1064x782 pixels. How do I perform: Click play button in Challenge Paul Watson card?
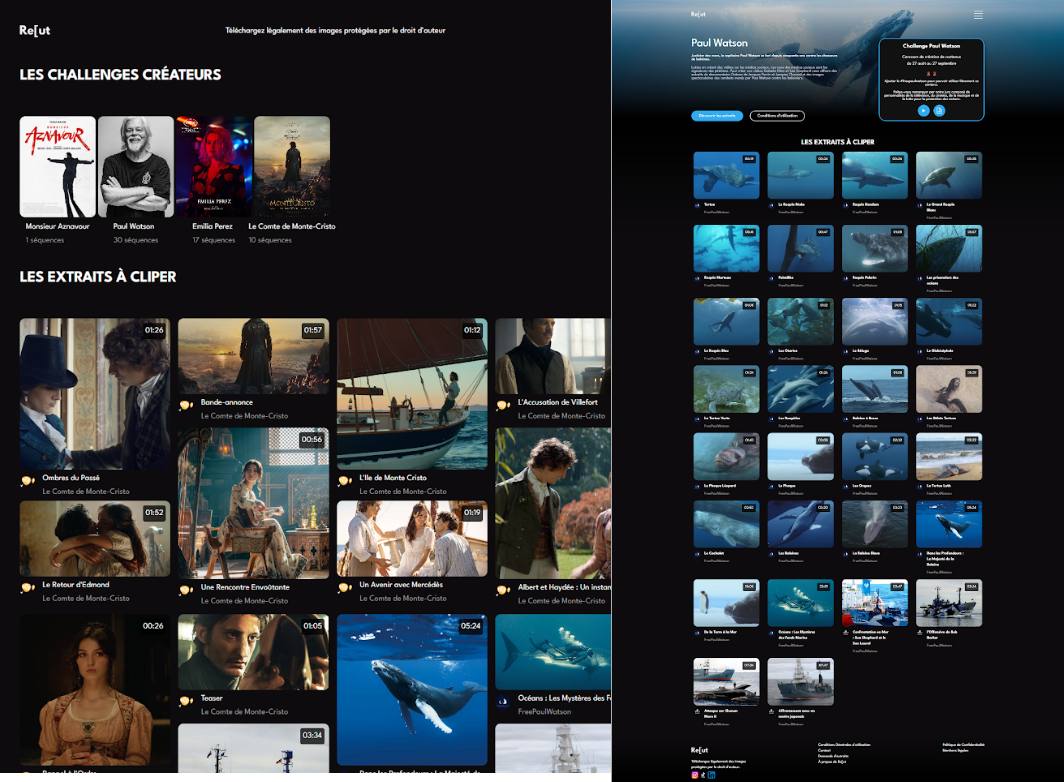click(x=924, y=111)
